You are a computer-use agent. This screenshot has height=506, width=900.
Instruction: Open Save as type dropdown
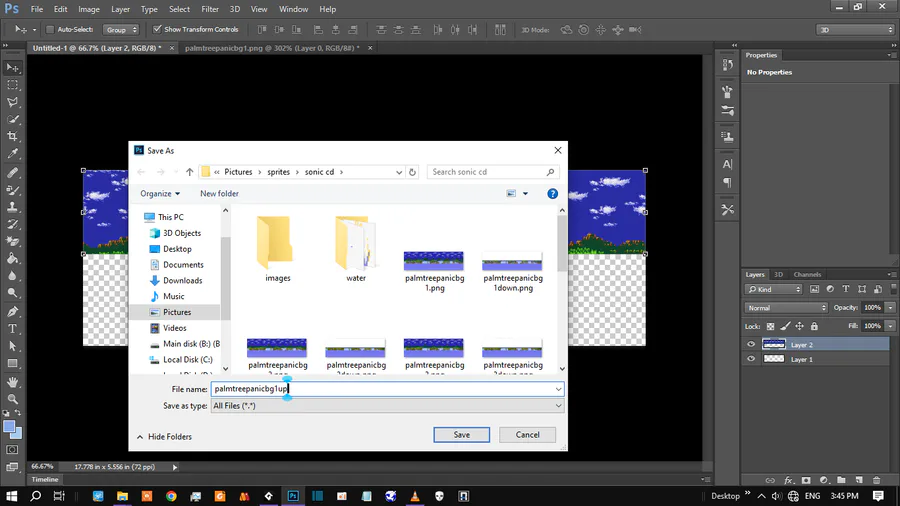(x=387, y=406)
